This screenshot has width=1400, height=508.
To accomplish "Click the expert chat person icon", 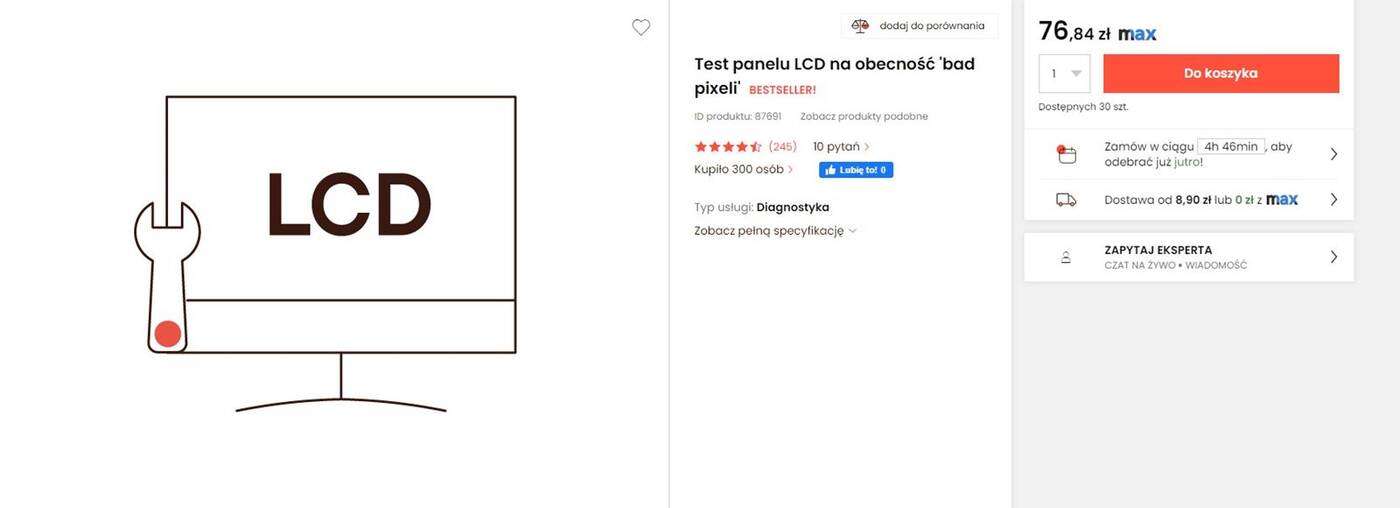I will point(1066,258).
